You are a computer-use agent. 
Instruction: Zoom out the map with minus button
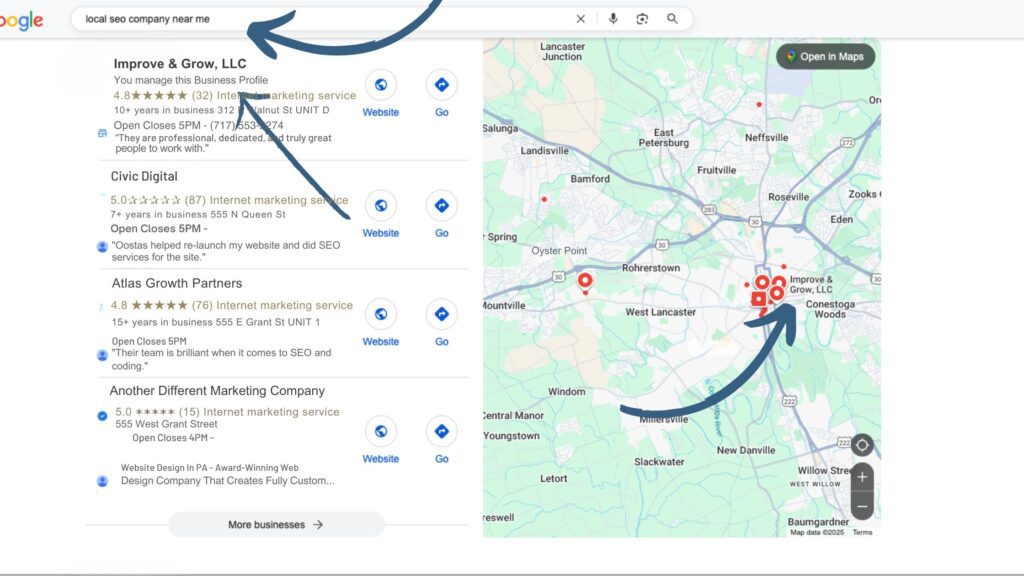click(862, 506)
